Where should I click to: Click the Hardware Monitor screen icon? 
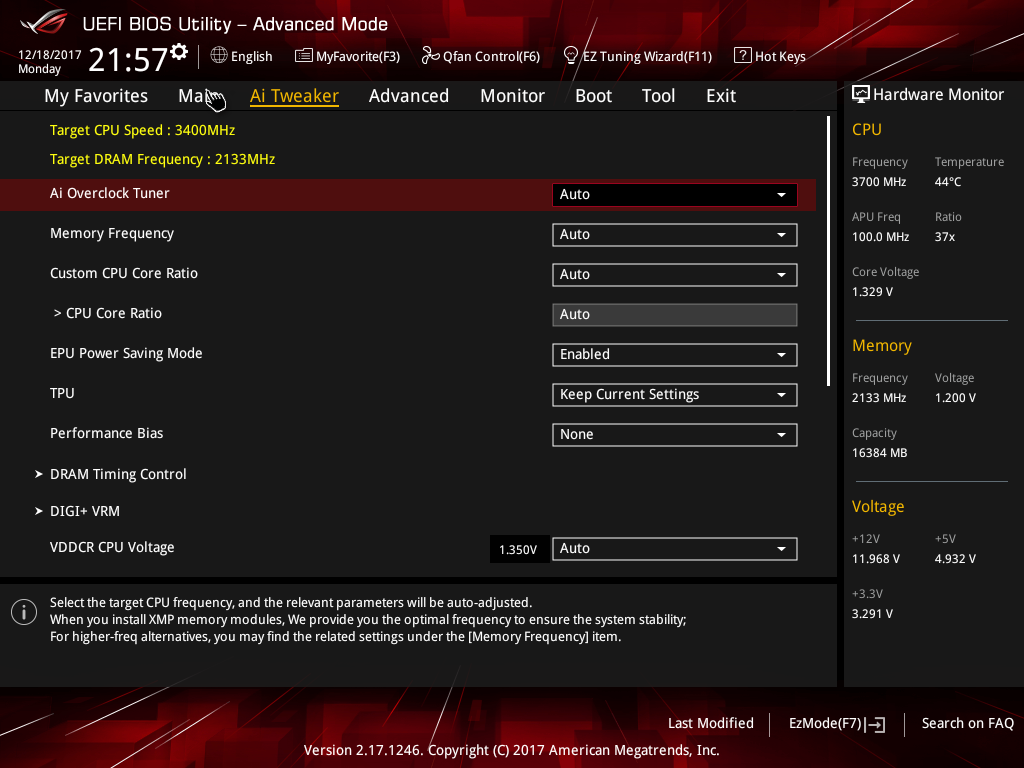pos(861,95)
